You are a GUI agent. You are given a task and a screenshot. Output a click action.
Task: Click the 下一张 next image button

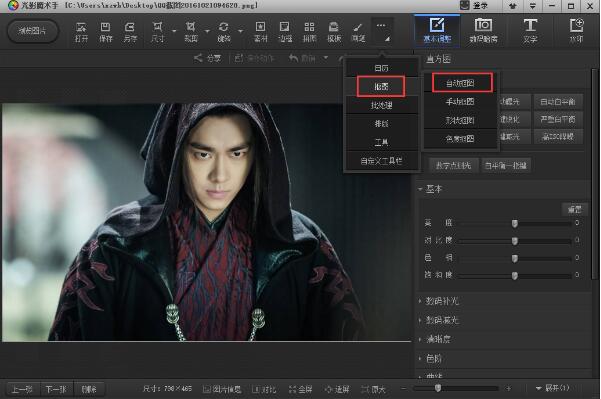pos(56,389)
